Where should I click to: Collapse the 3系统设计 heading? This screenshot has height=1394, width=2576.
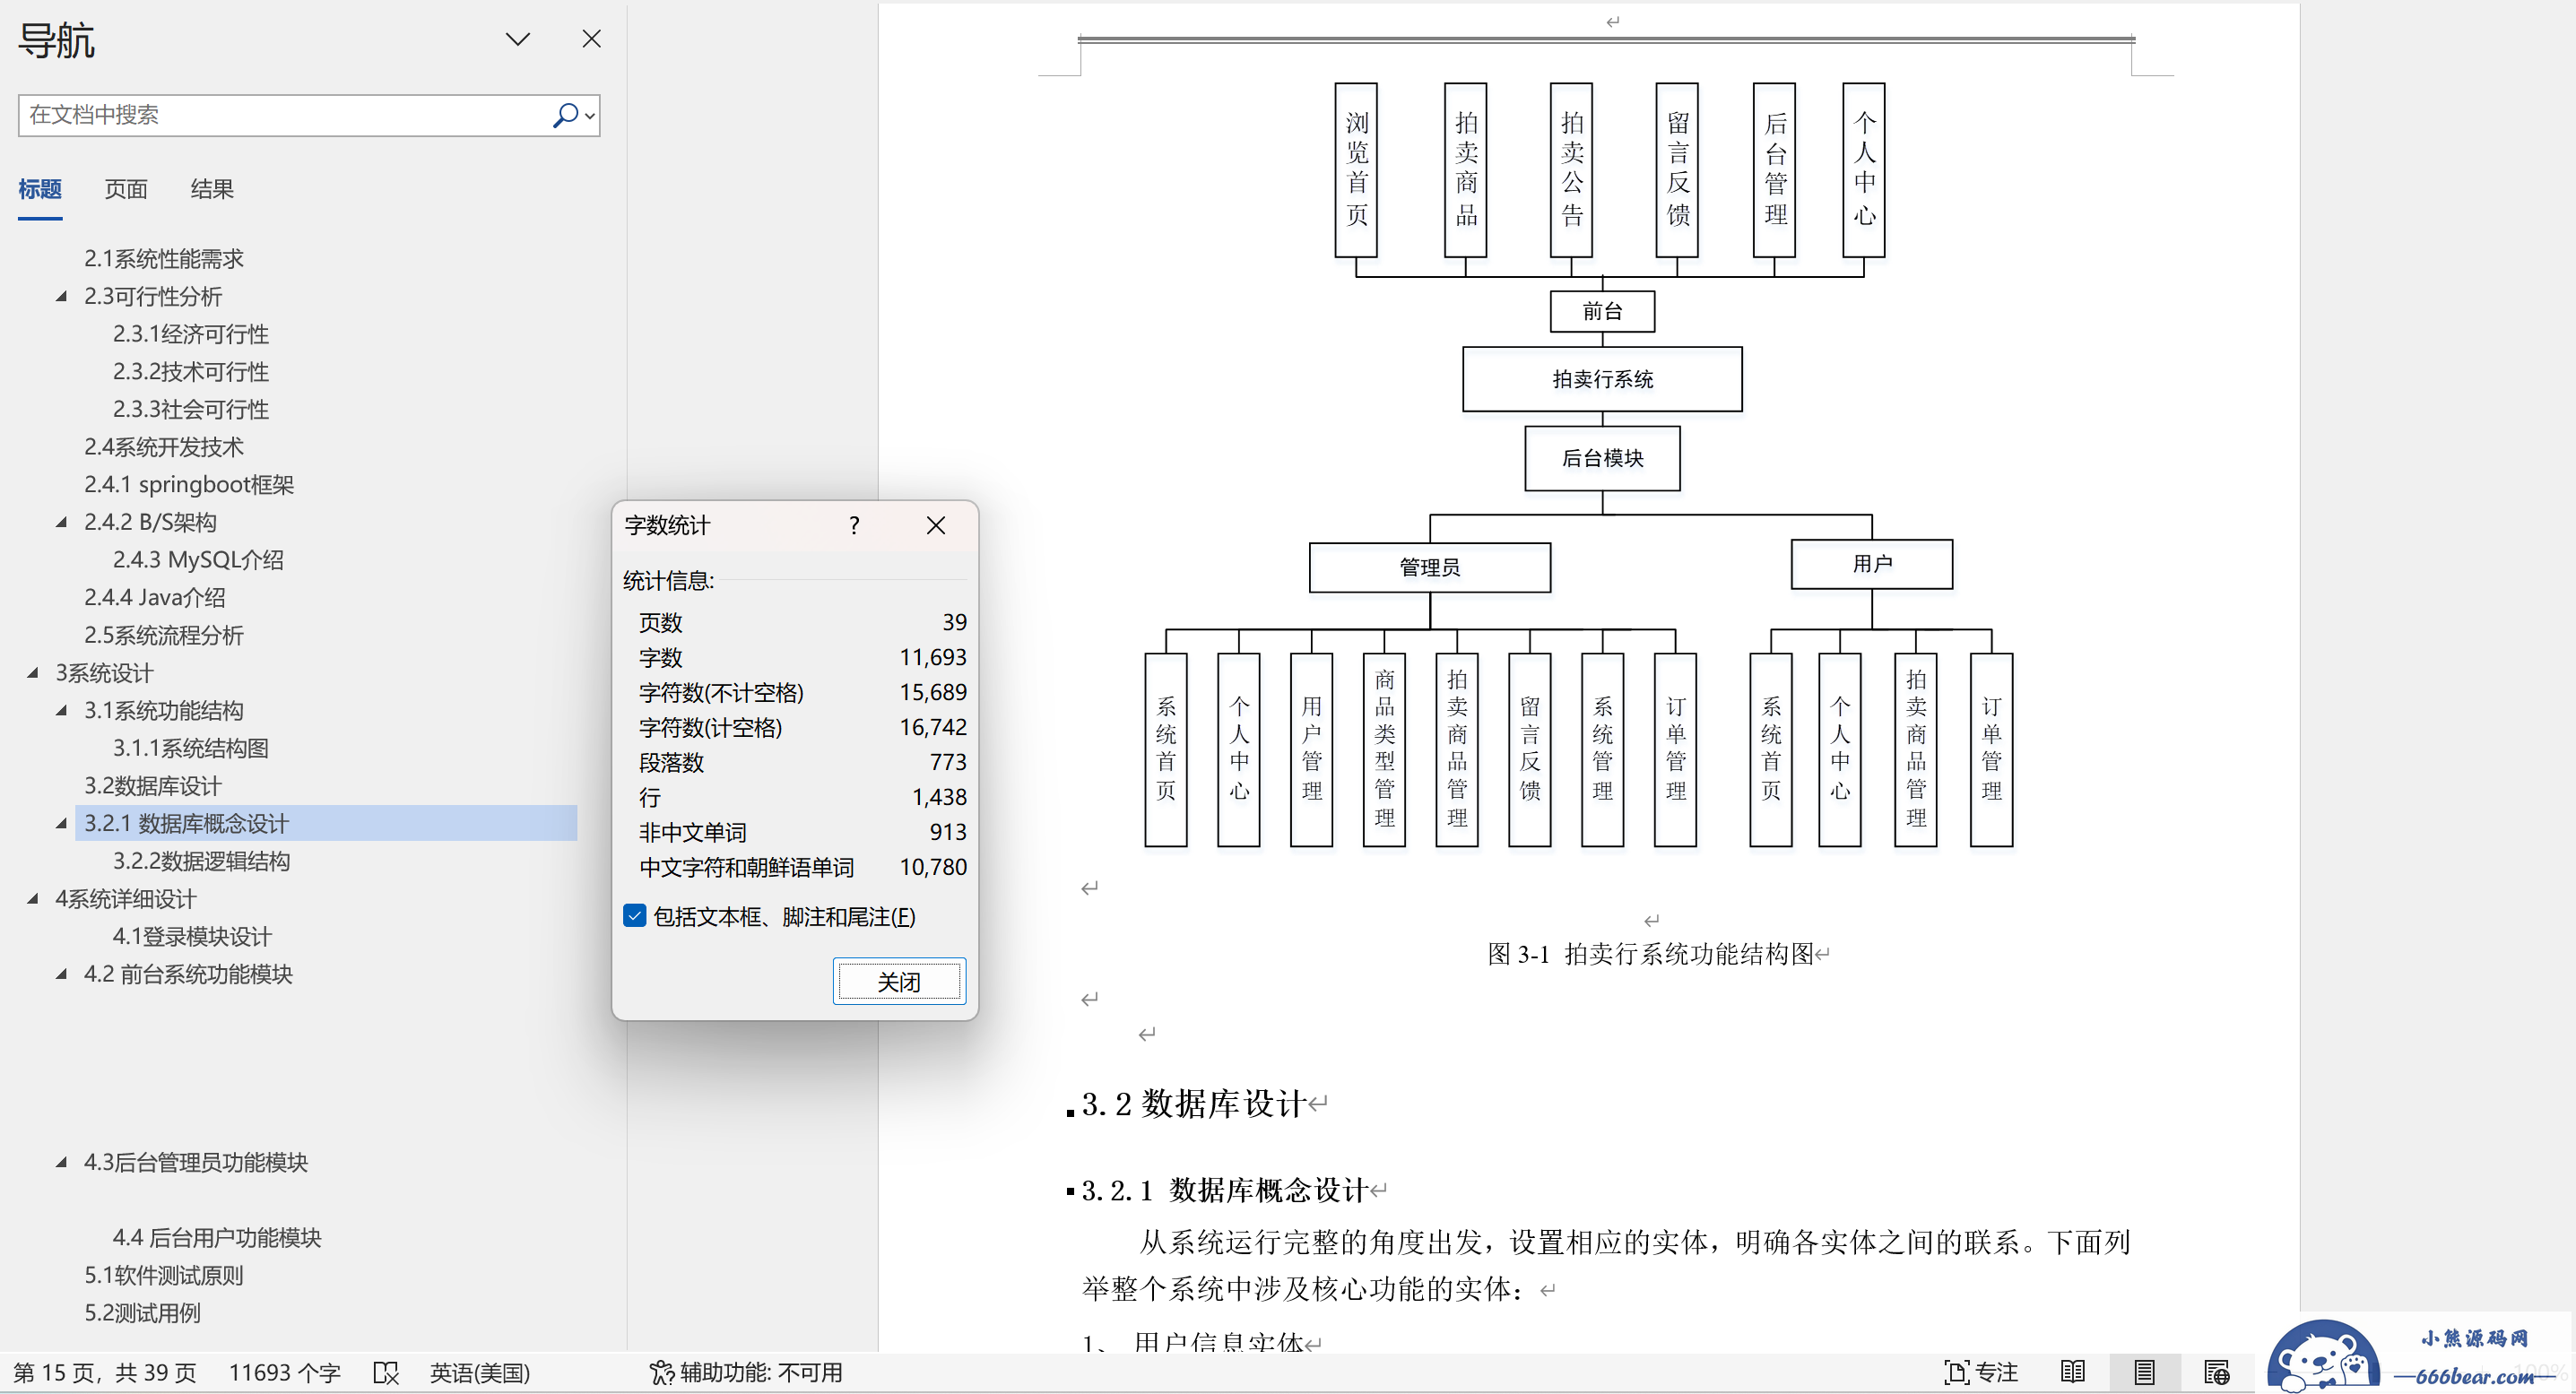click(33, 673)
